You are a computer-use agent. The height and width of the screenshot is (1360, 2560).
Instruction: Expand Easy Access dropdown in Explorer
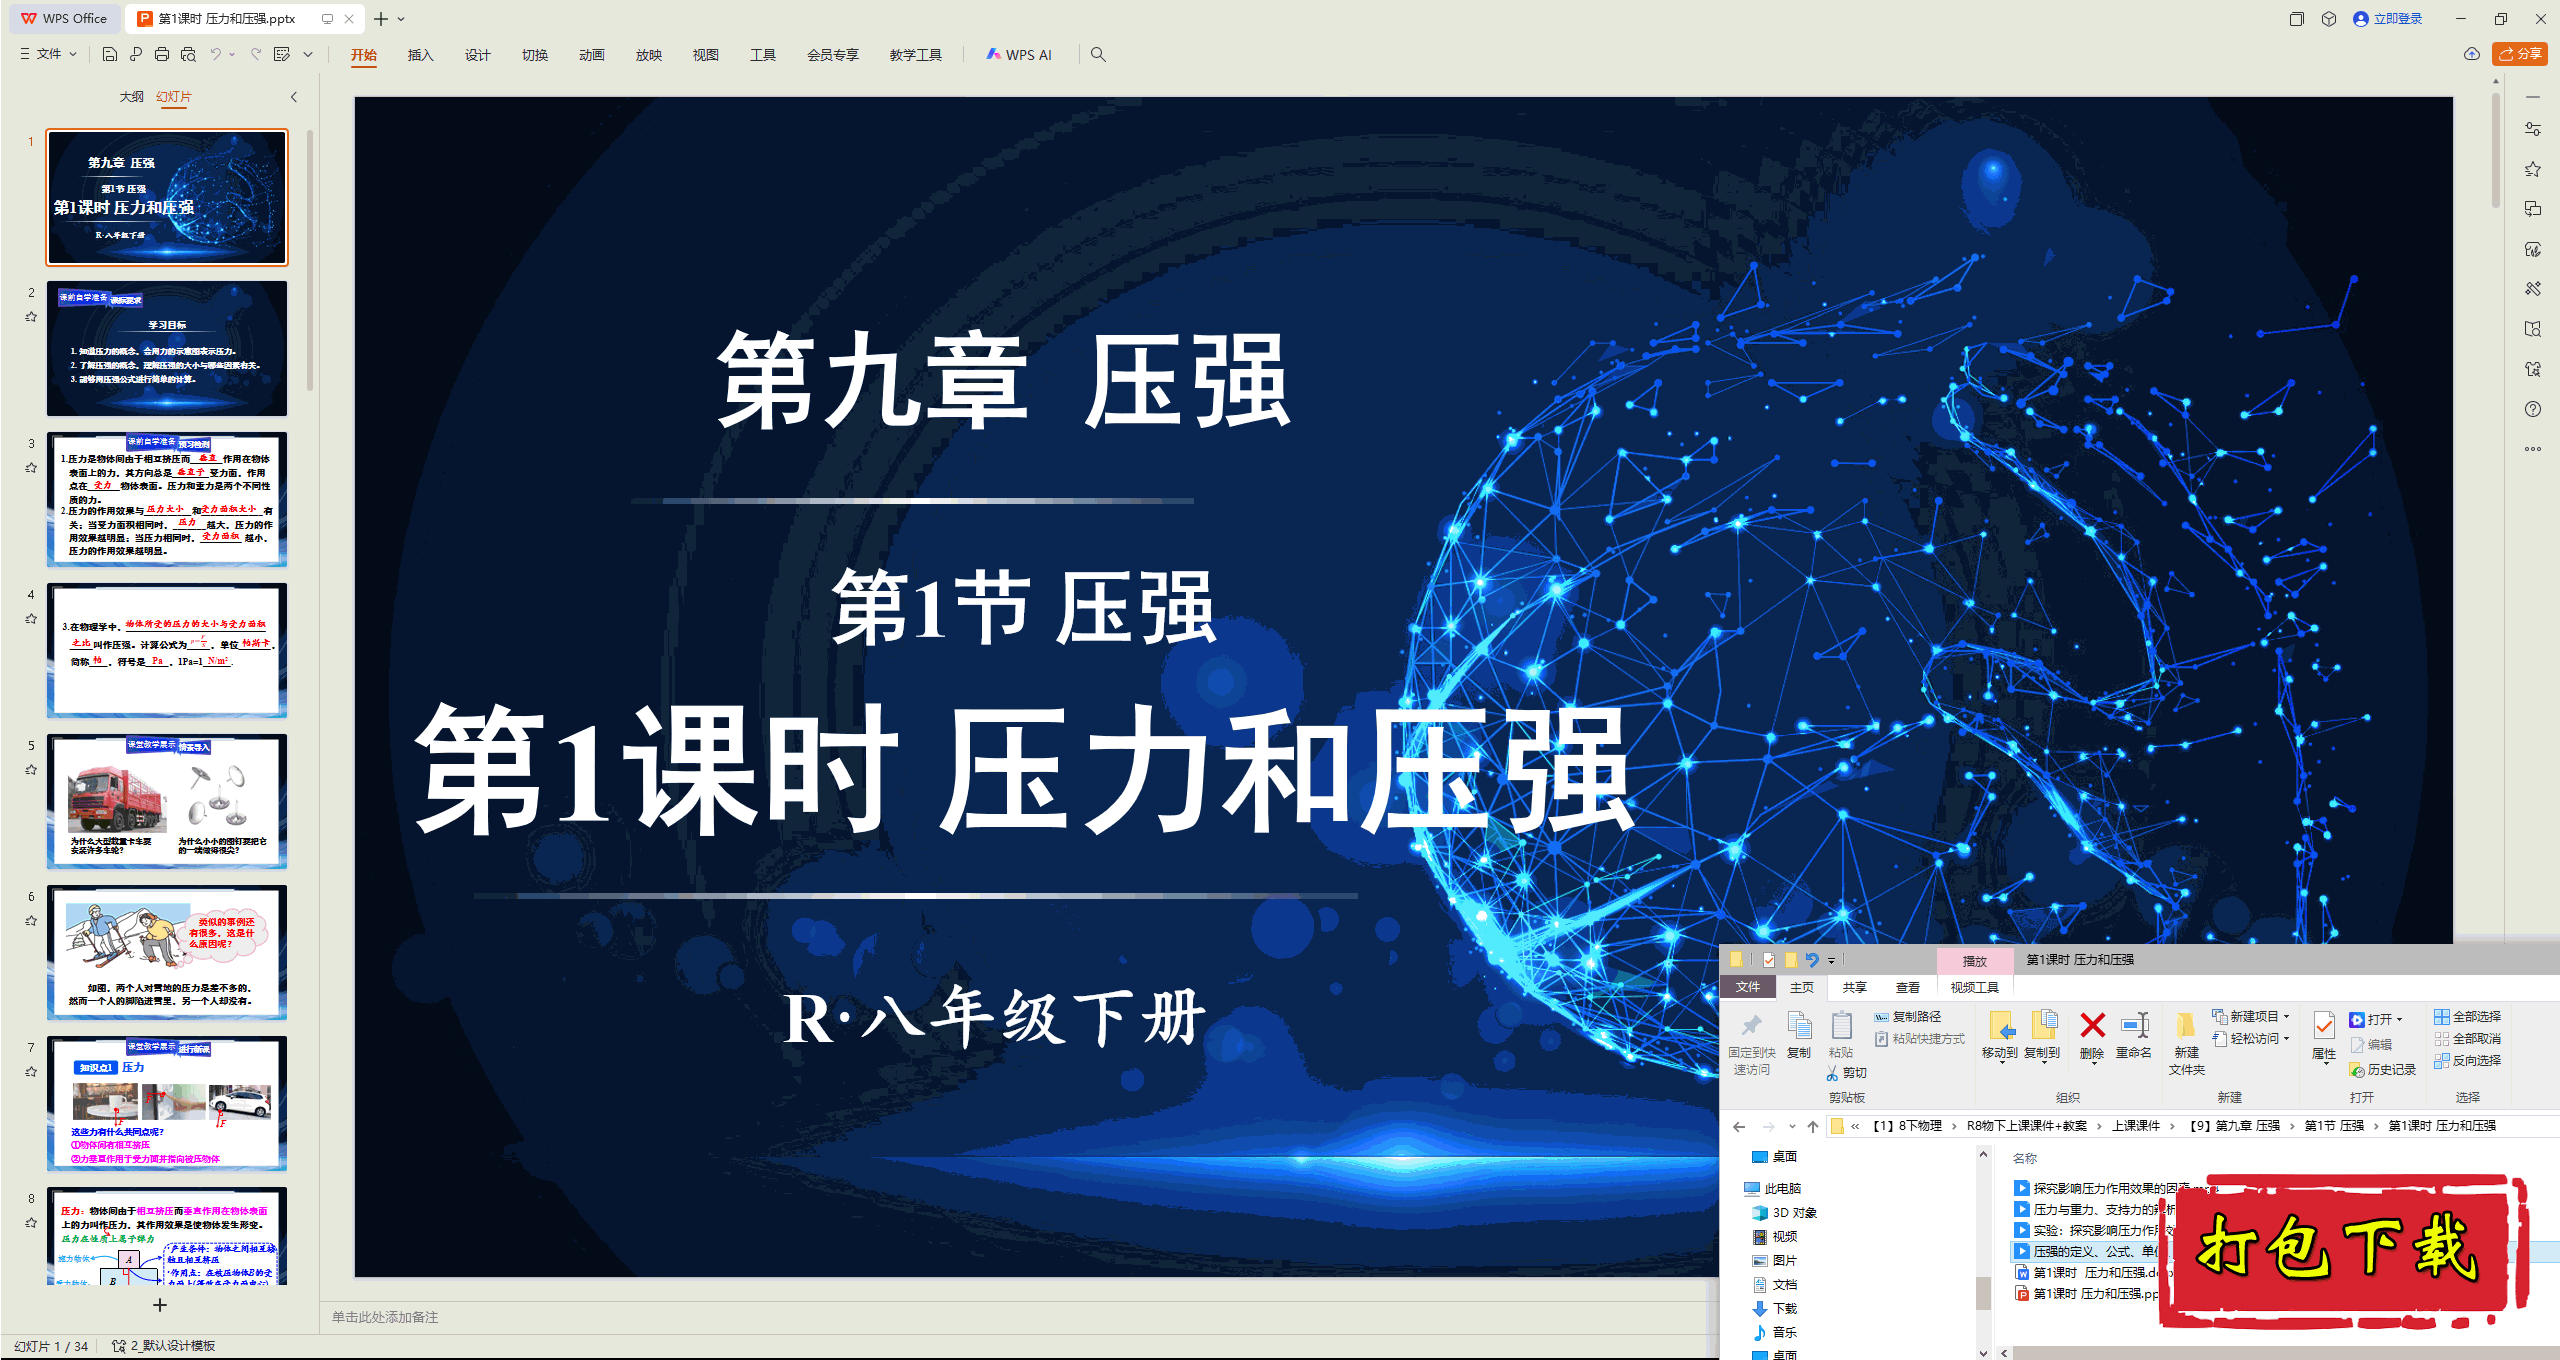tap(2287, 1039)
